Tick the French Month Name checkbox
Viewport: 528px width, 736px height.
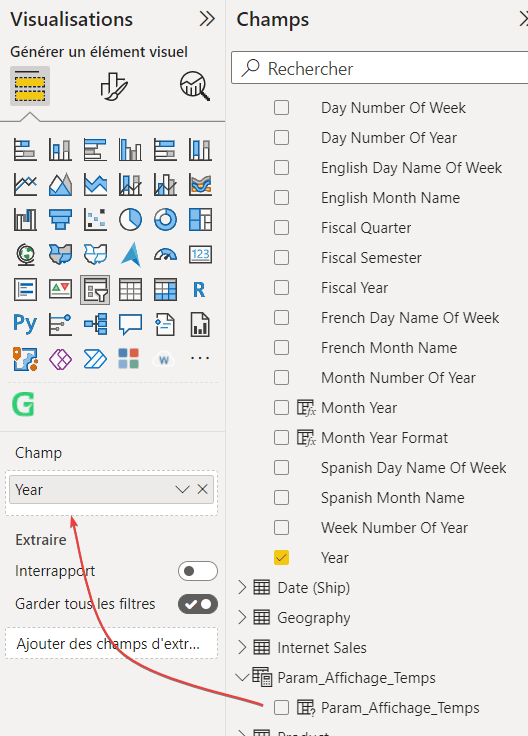281,348
